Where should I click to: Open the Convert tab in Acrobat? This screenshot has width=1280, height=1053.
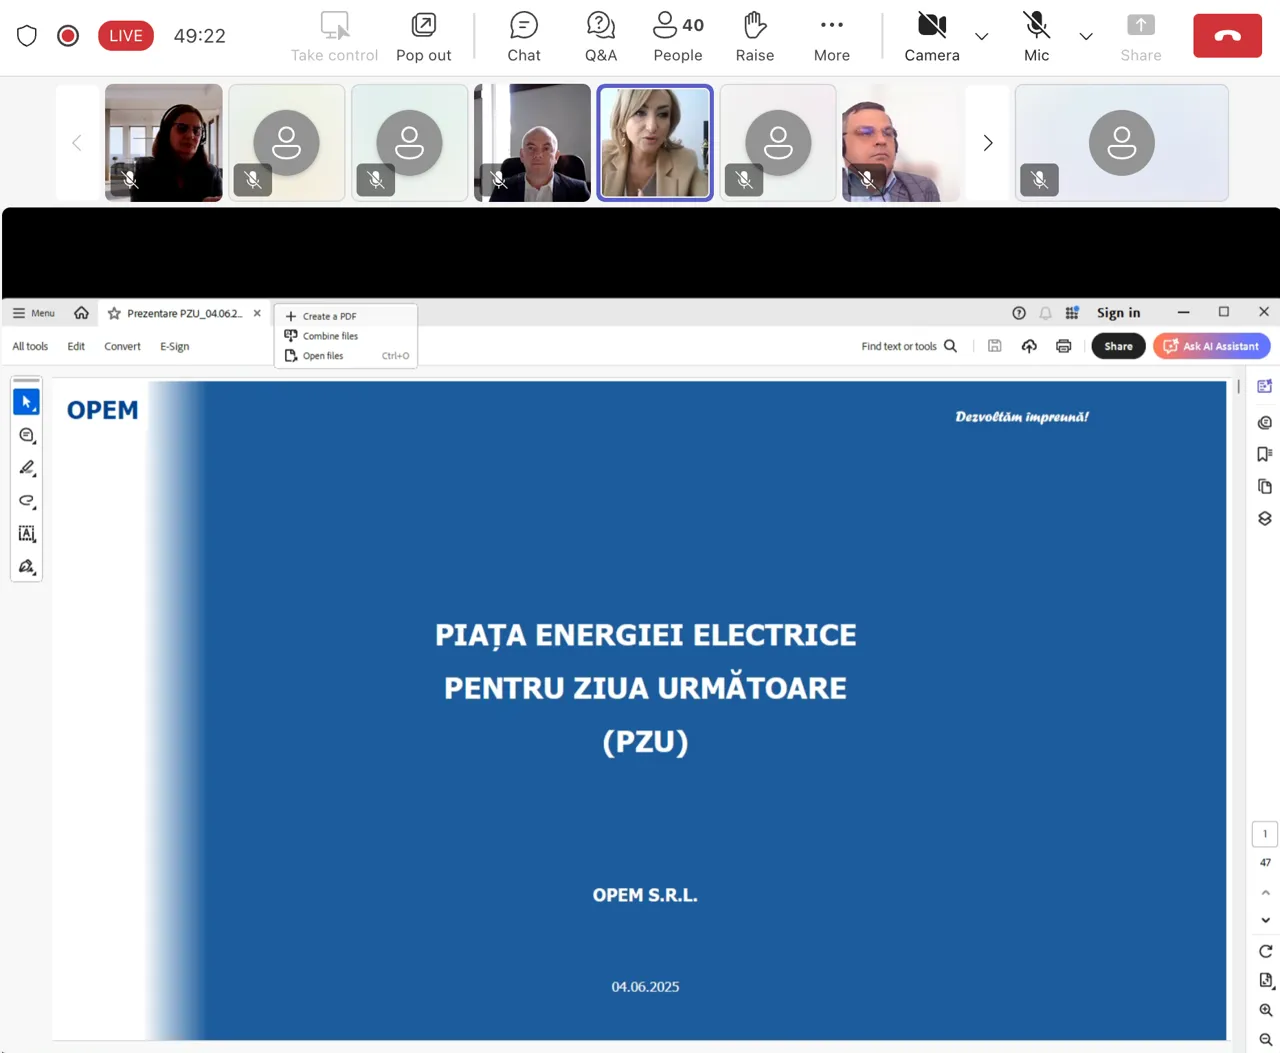(122, 346)
